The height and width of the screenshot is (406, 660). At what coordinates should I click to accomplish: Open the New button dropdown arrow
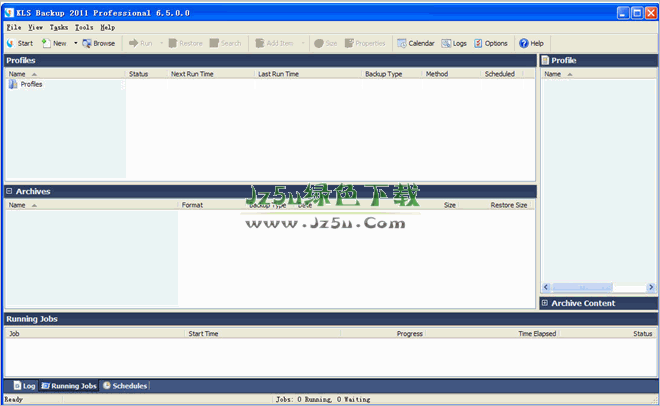coord(75,43)
